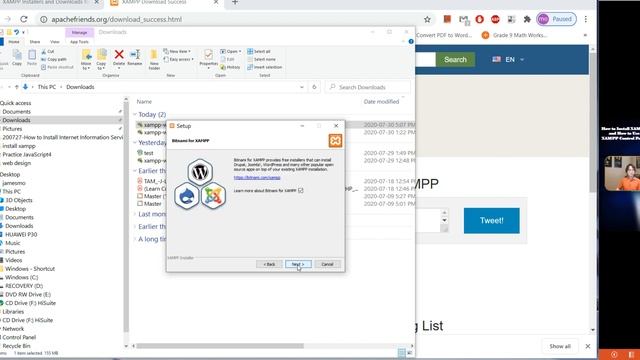Collapse the Yesterday file group

point(135,143)
